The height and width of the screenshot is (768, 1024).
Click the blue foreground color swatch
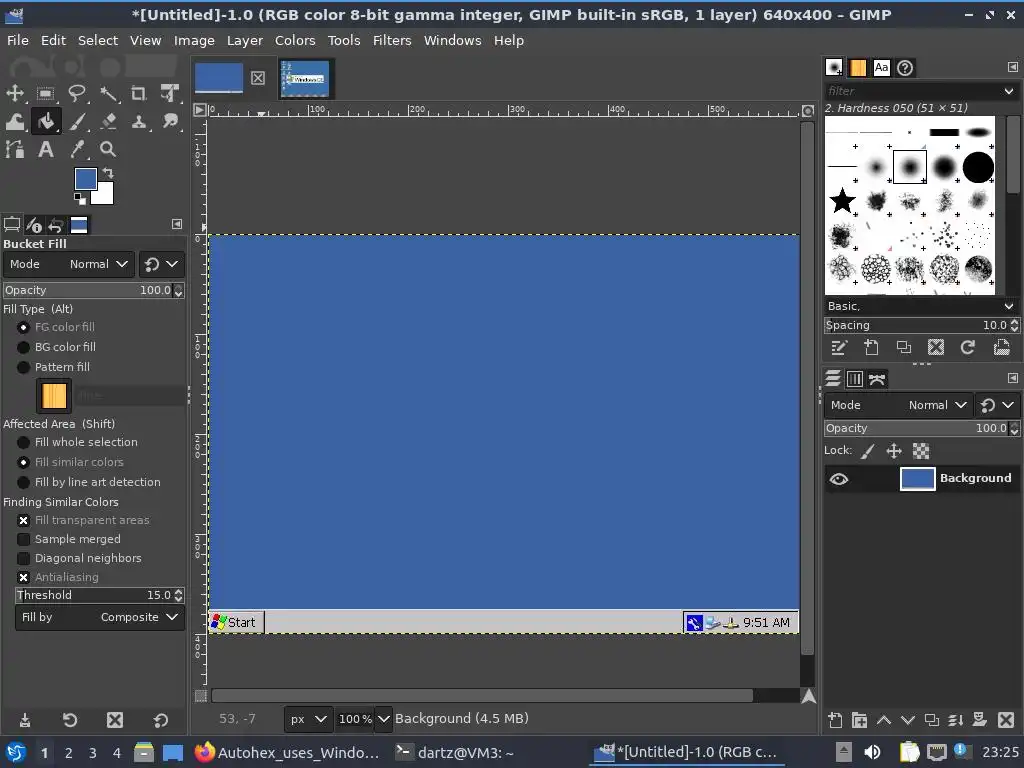[86, 179]
